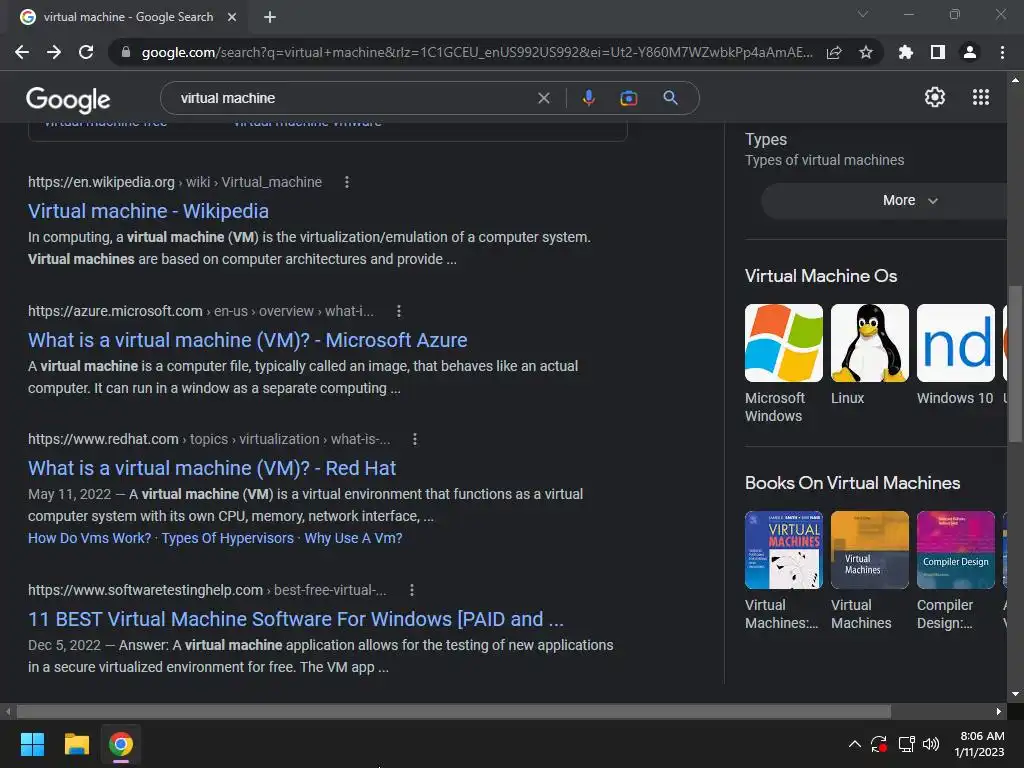The width and height of the screenshot is (1024, 768).
Task: Click the Chrome taskbar icon
Action: pyautogui.click(x=121, y=744)
